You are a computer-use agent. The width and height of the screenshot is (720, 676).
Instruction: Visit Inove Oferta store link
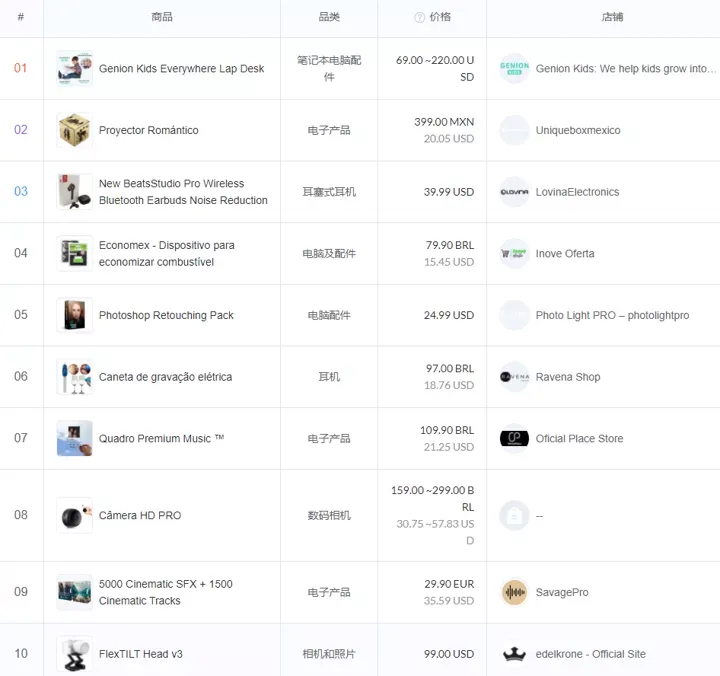[565, 254]
